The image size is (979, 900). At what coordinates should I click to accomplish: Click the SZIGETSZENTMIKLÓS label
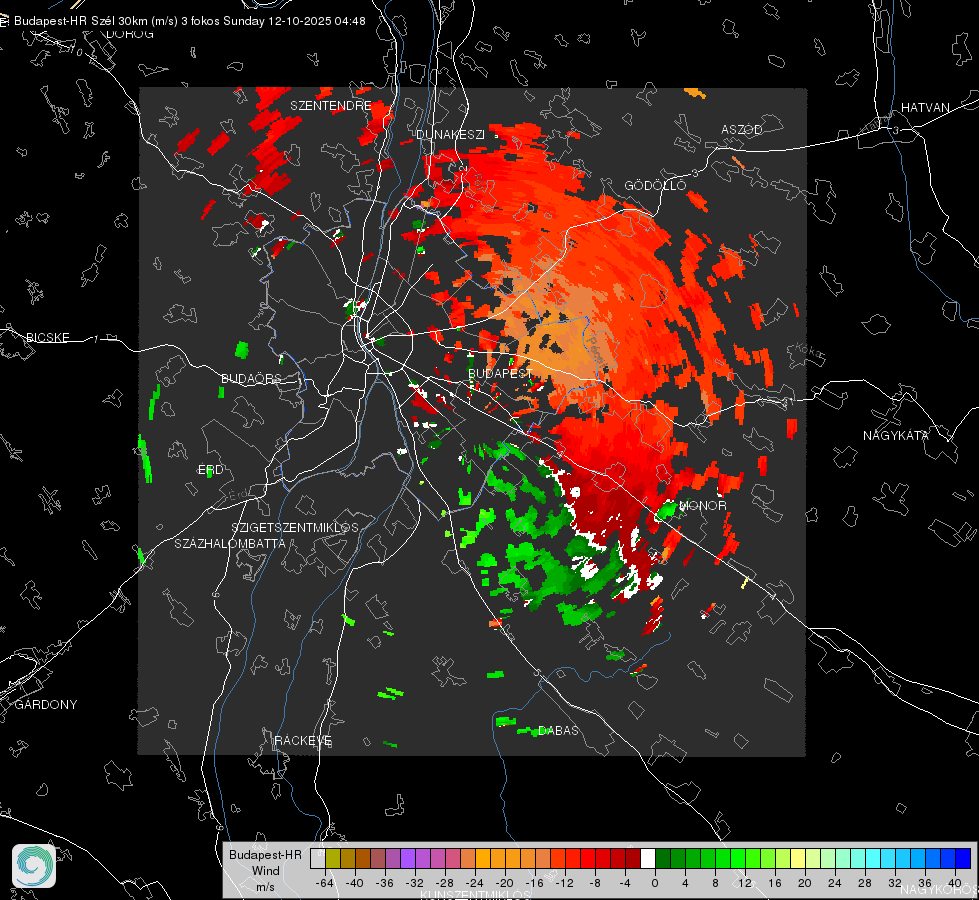[295, 528]
